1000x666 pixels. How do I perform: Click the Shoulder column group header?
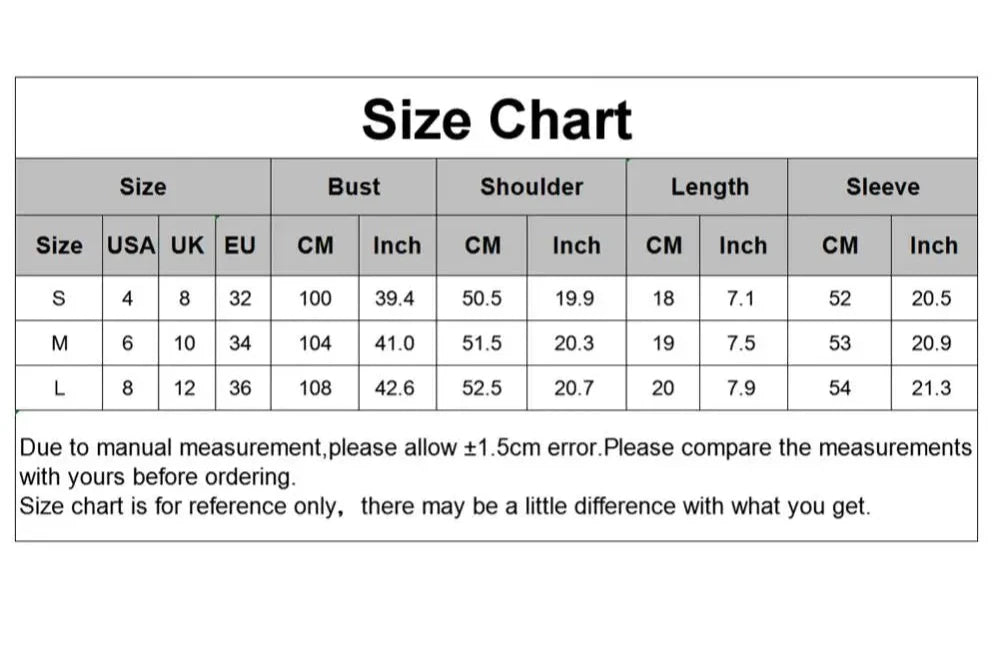click(531, 187)
